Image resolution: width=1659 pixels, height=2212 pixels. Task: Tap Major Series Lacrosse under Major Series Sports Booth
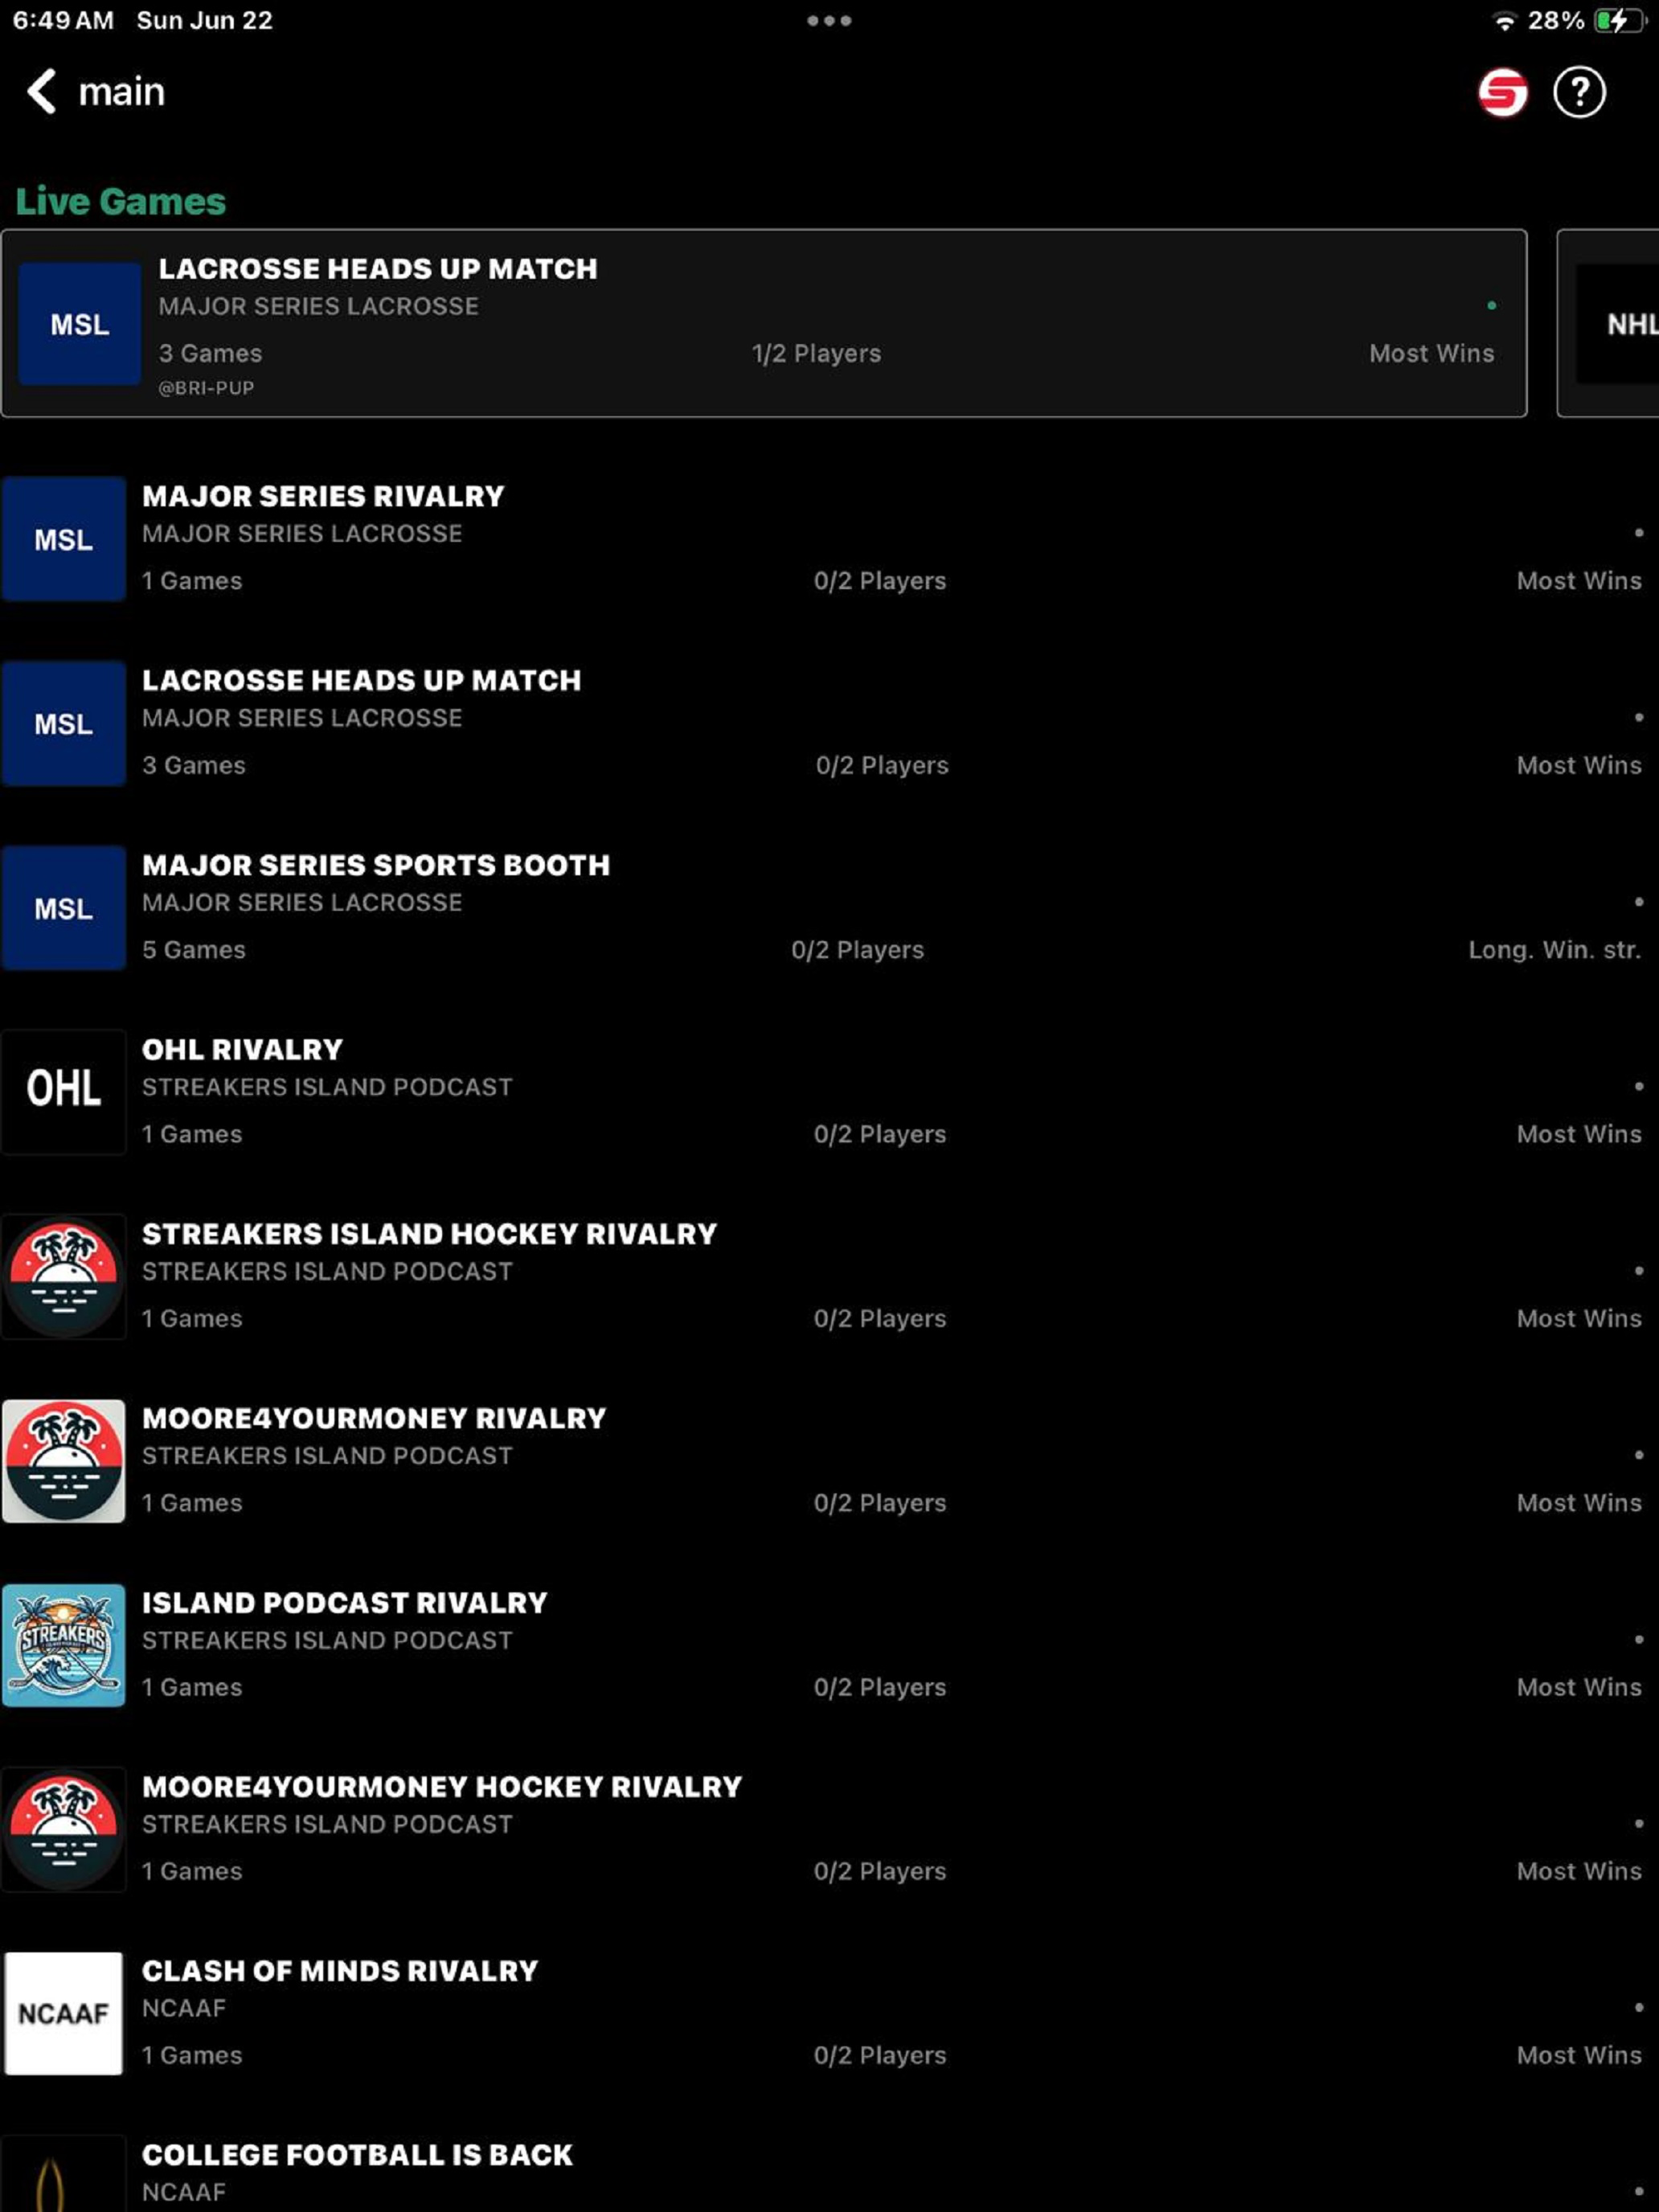click(x=302, y=903)
